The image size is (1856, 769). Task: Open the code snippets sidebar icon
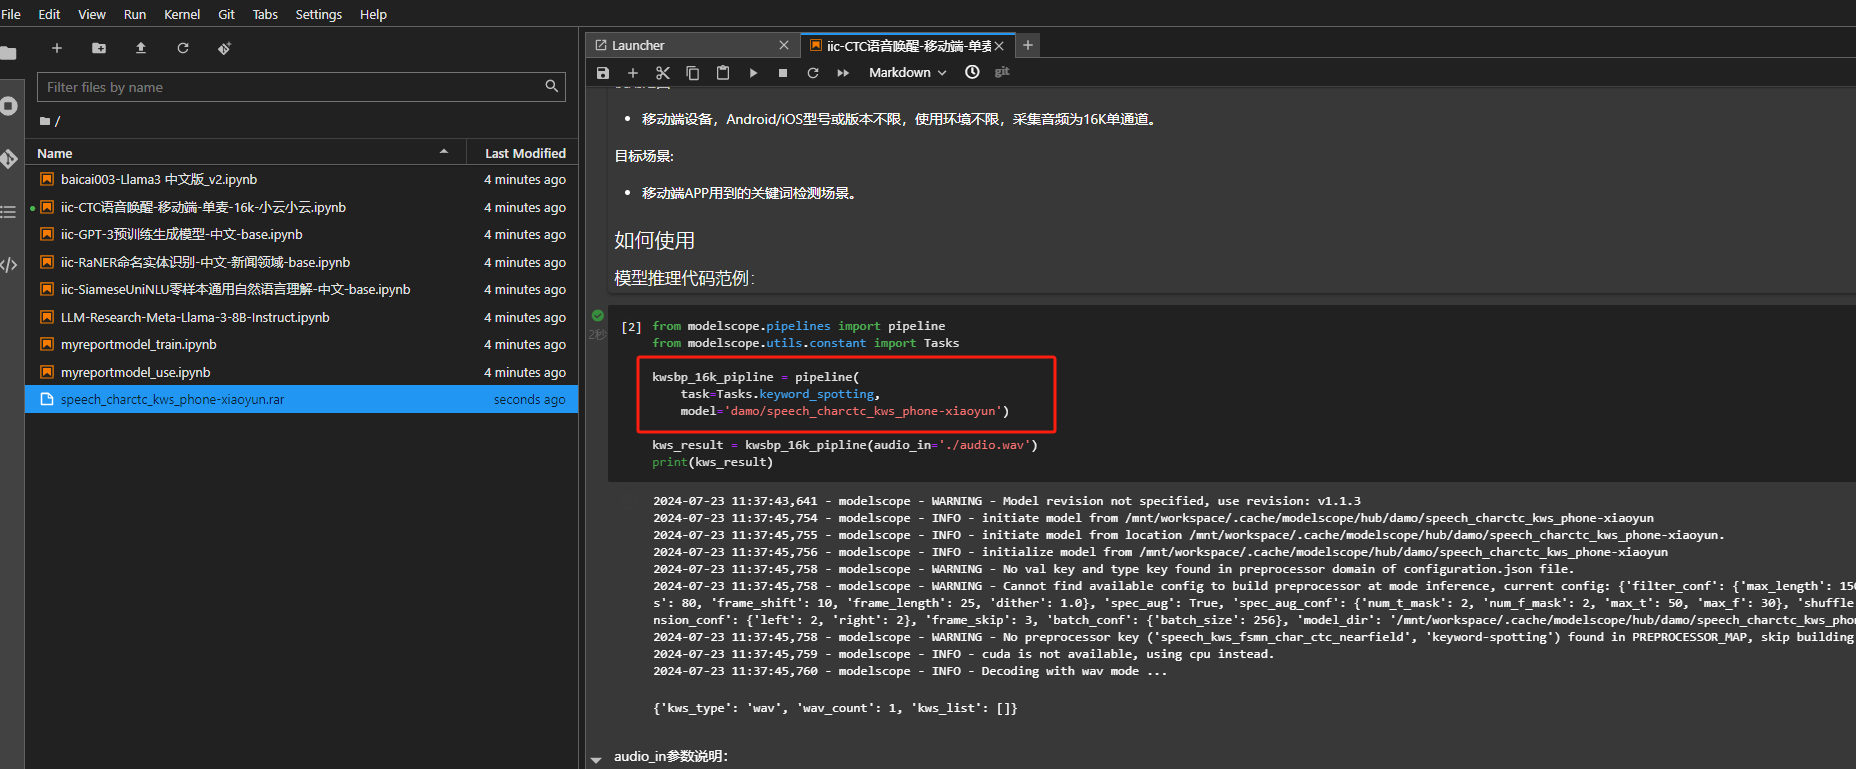pos(9,265)
